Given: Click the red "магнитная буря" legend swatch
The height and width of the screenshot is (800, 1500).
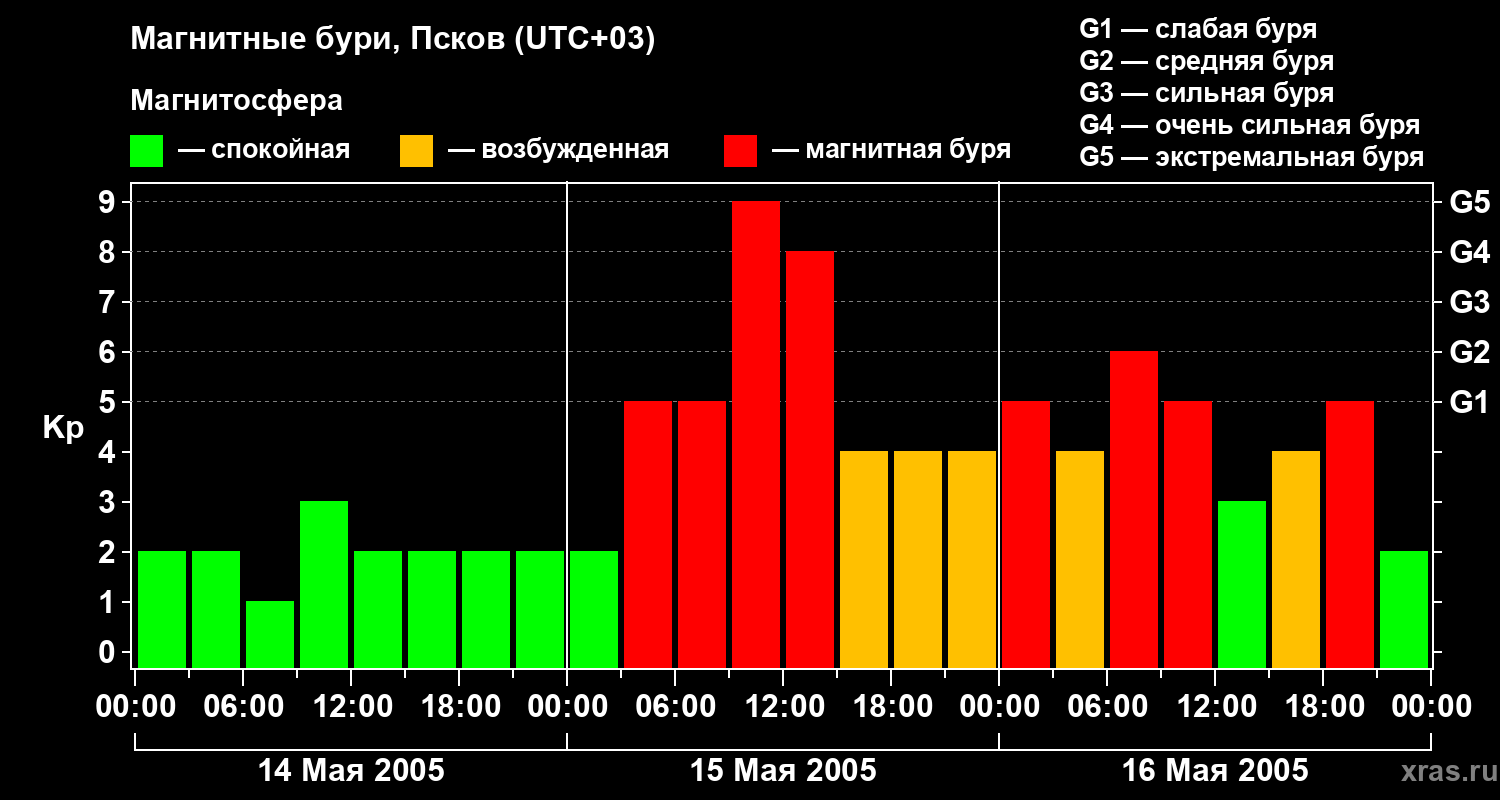Looking at the screenshot, I should pos(740,151).
